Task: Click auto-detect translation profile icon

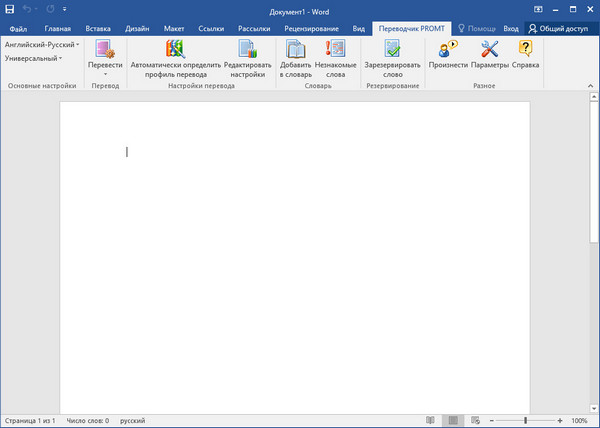Action: tap(176, 49)
